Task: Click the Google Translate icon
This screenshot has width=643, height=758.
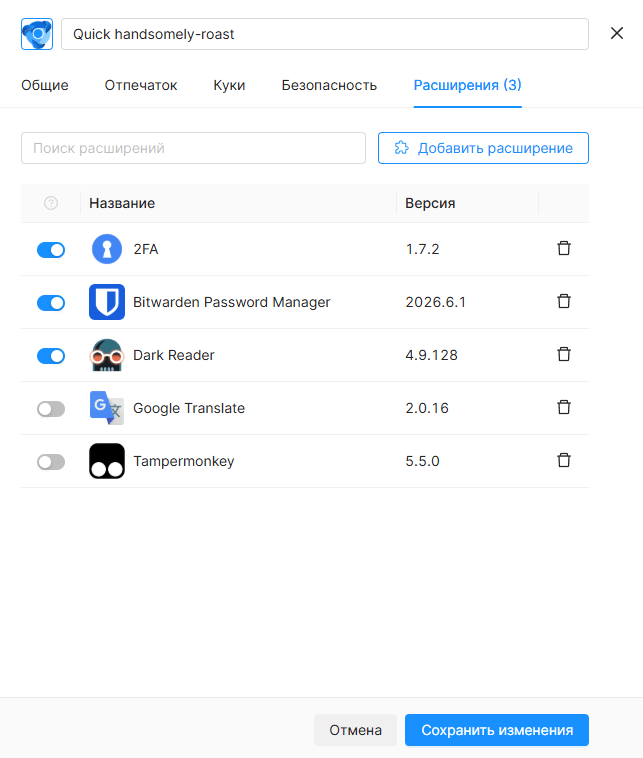Action: (x=107, y=408)
